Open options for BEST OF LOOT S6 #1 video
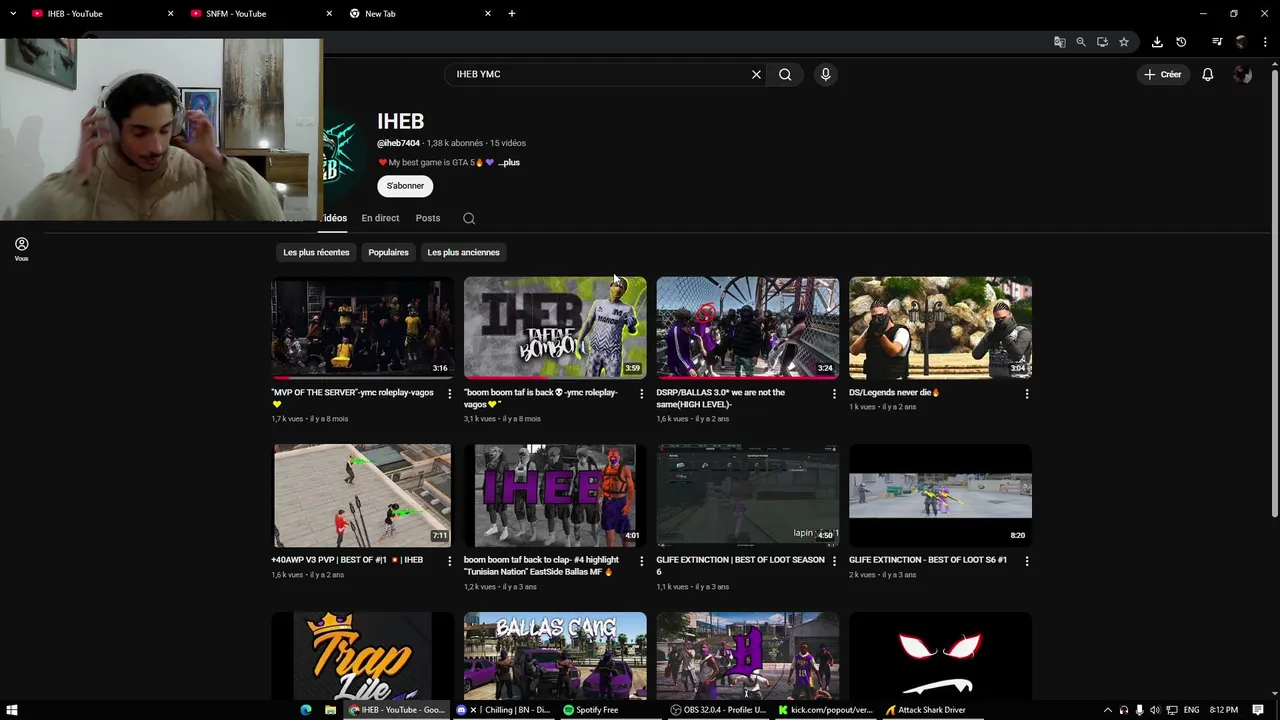This screenshot has height=720, width=1280. coord(1027,561)
